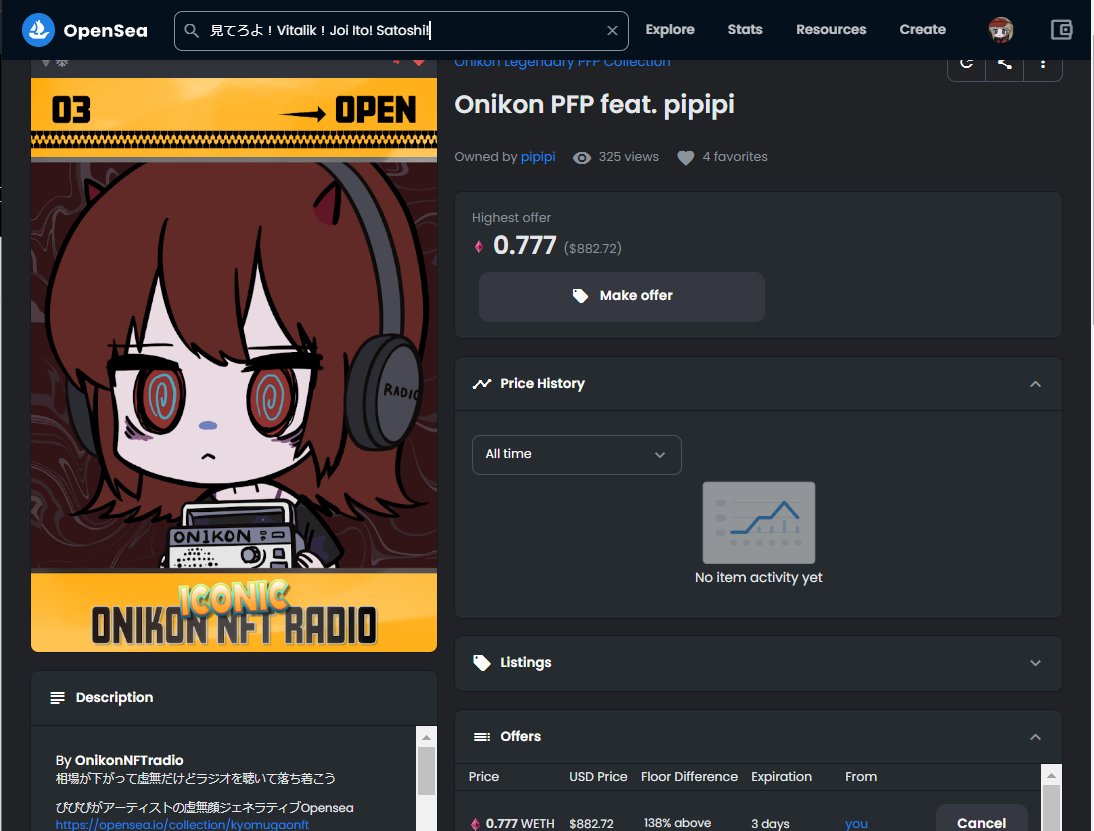Click the Offers list icon
The image size is (1094, 831).
click(x=482, y=737)
